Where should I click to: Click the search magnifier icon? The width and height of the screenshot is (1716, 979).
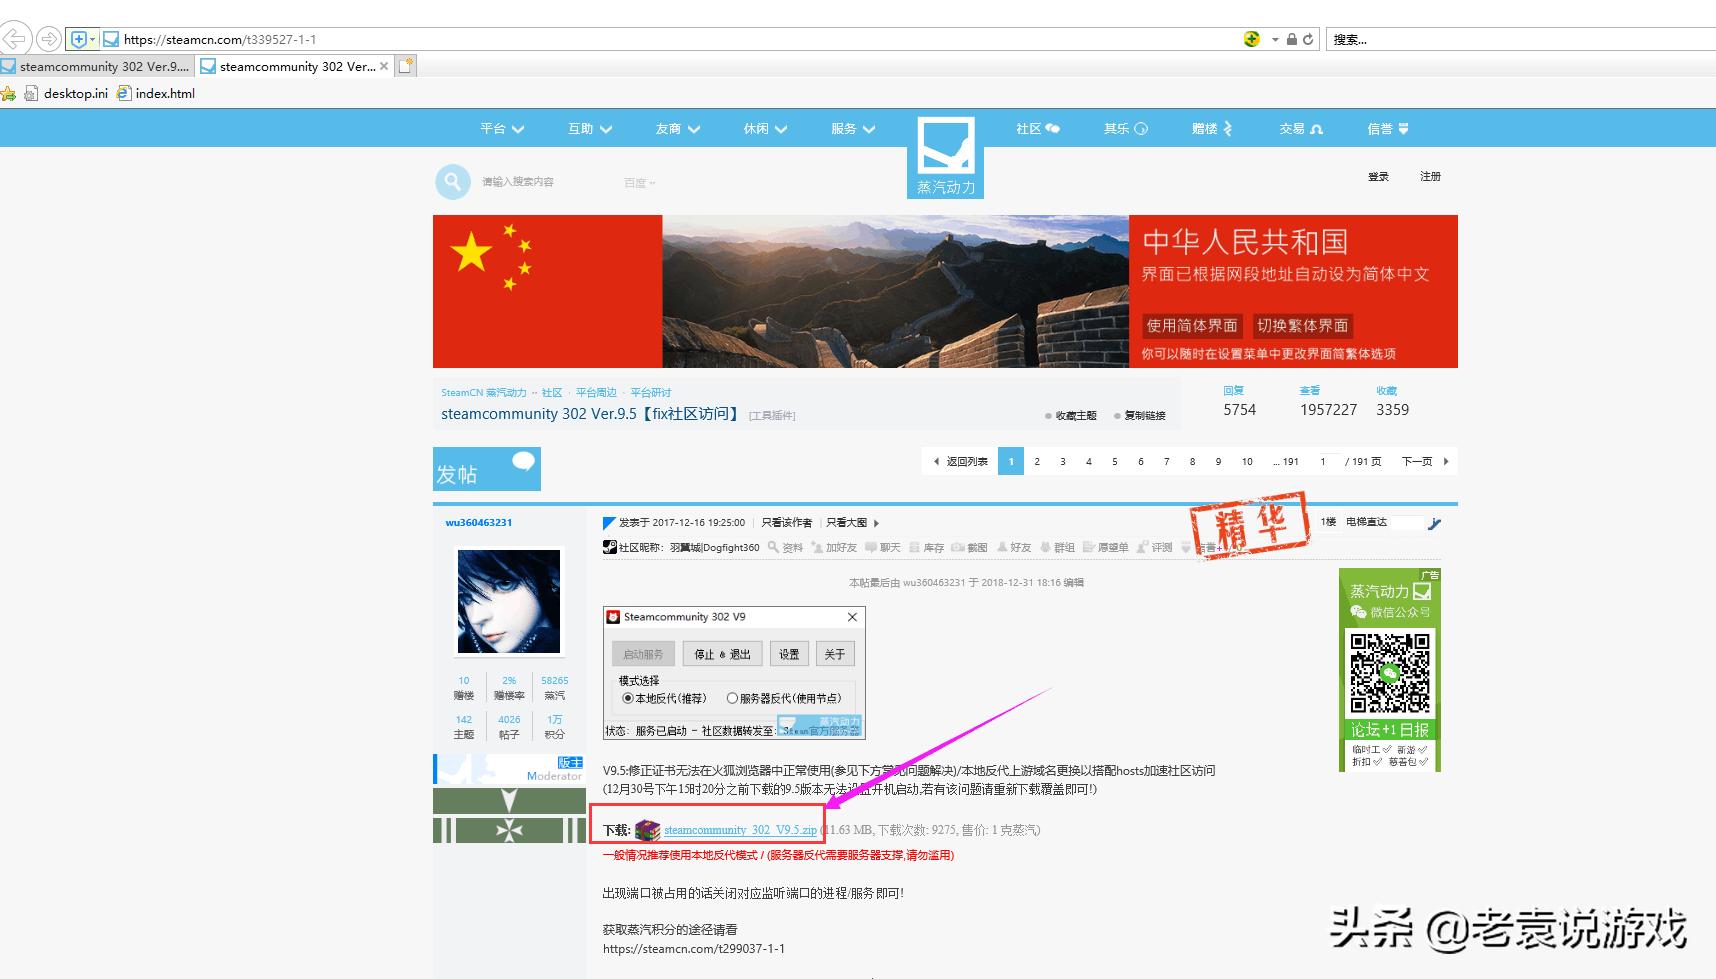click(x=452, y=181)
